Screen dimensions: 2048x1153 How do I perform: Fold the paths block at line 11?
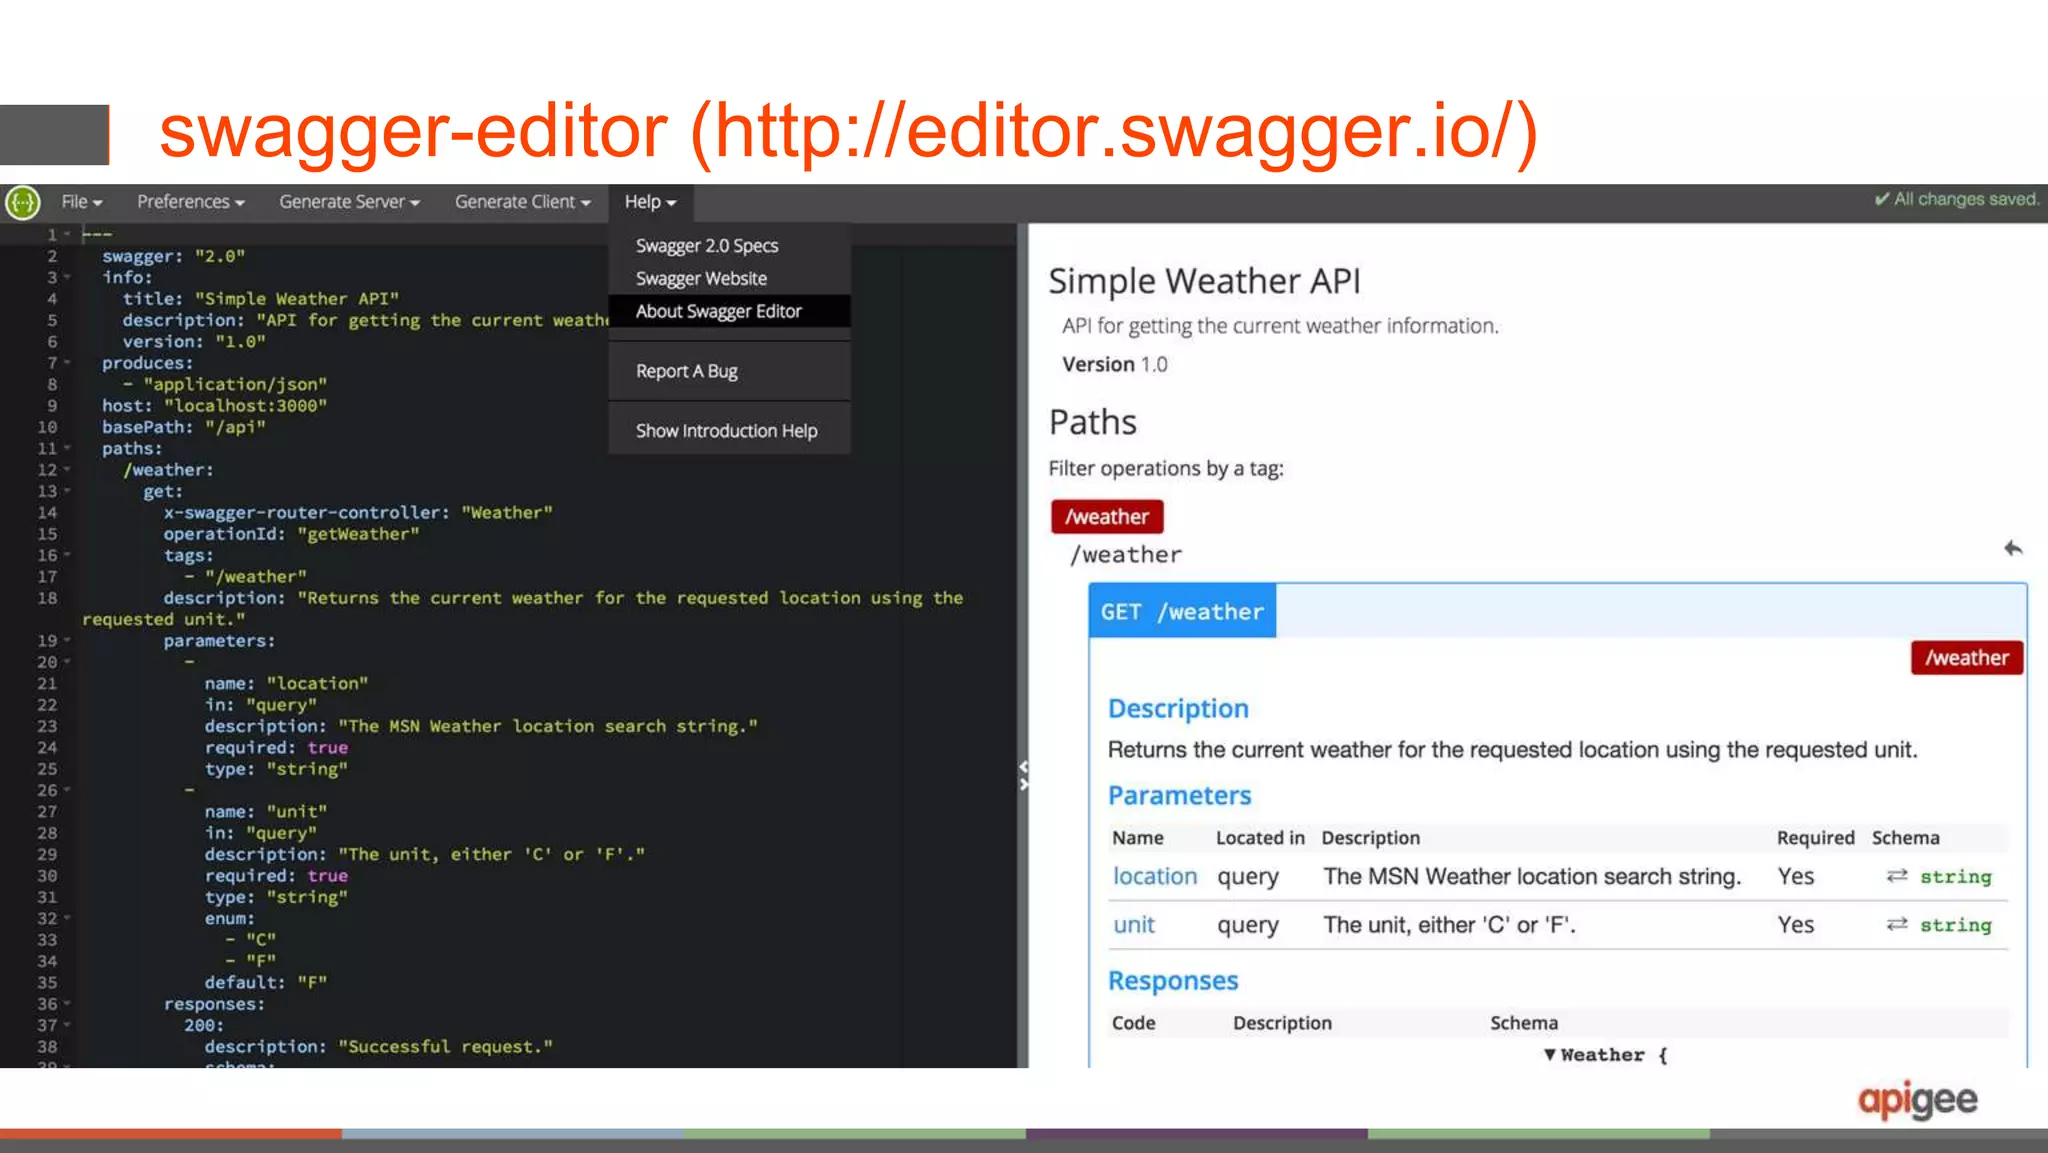67,449
